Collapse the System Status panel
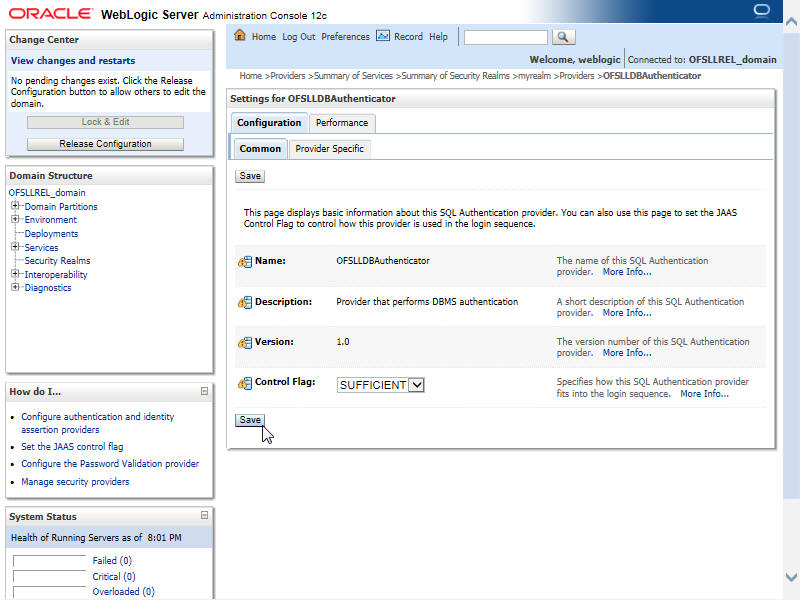The height and width of the screenshot is (600, 800). coord(204,515)
